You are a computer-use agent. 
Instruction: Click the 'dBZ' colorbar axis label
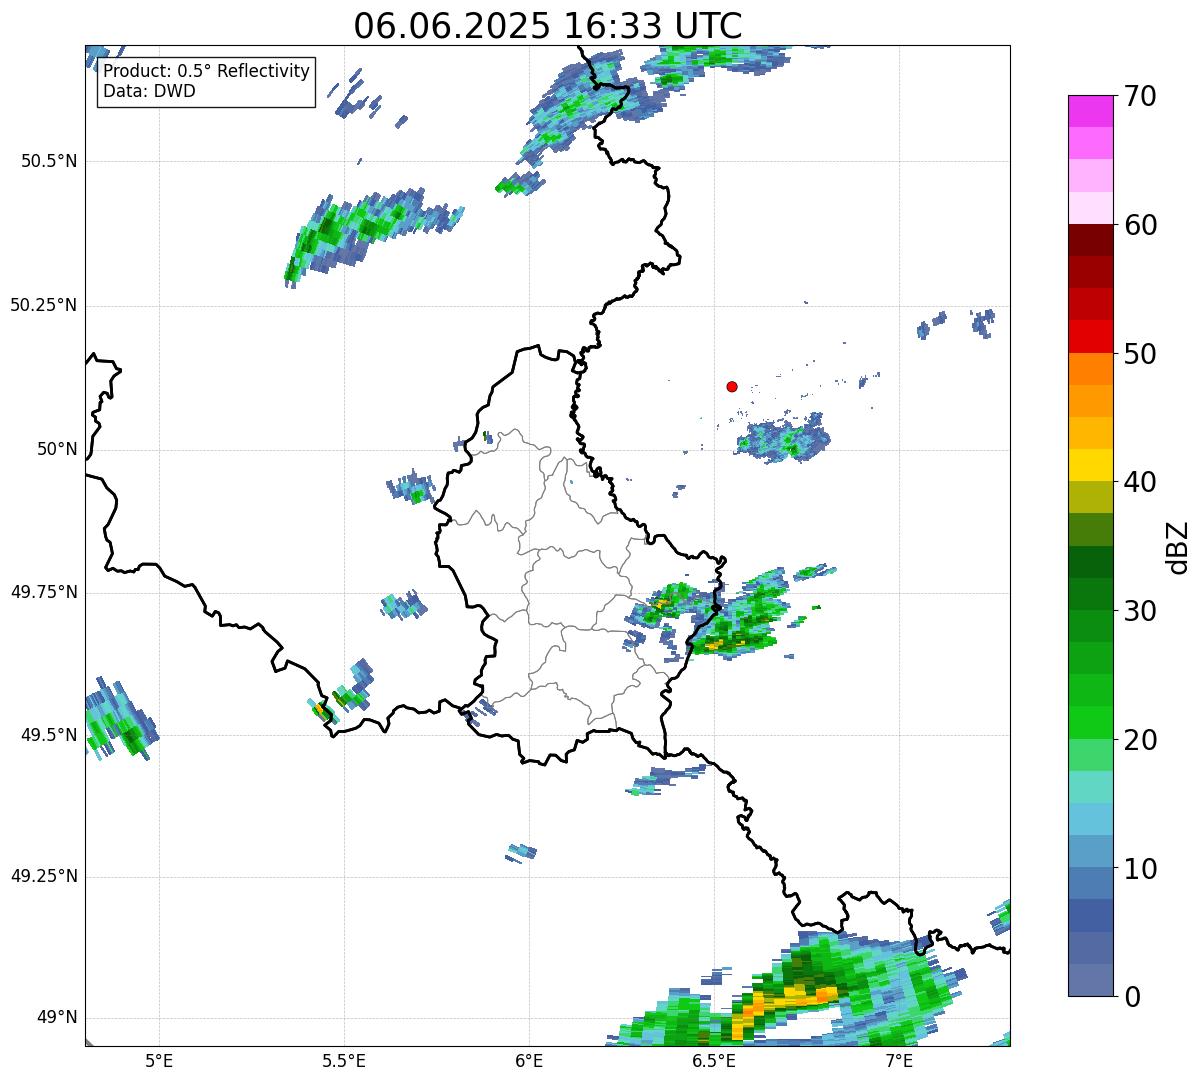[1179, 546]
